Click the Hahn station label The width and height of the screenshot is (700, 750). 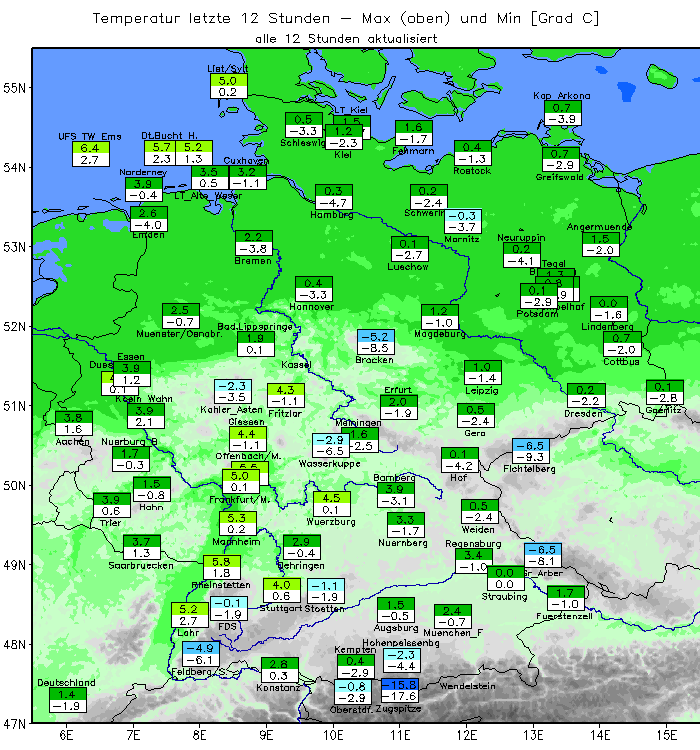[151, 507]
